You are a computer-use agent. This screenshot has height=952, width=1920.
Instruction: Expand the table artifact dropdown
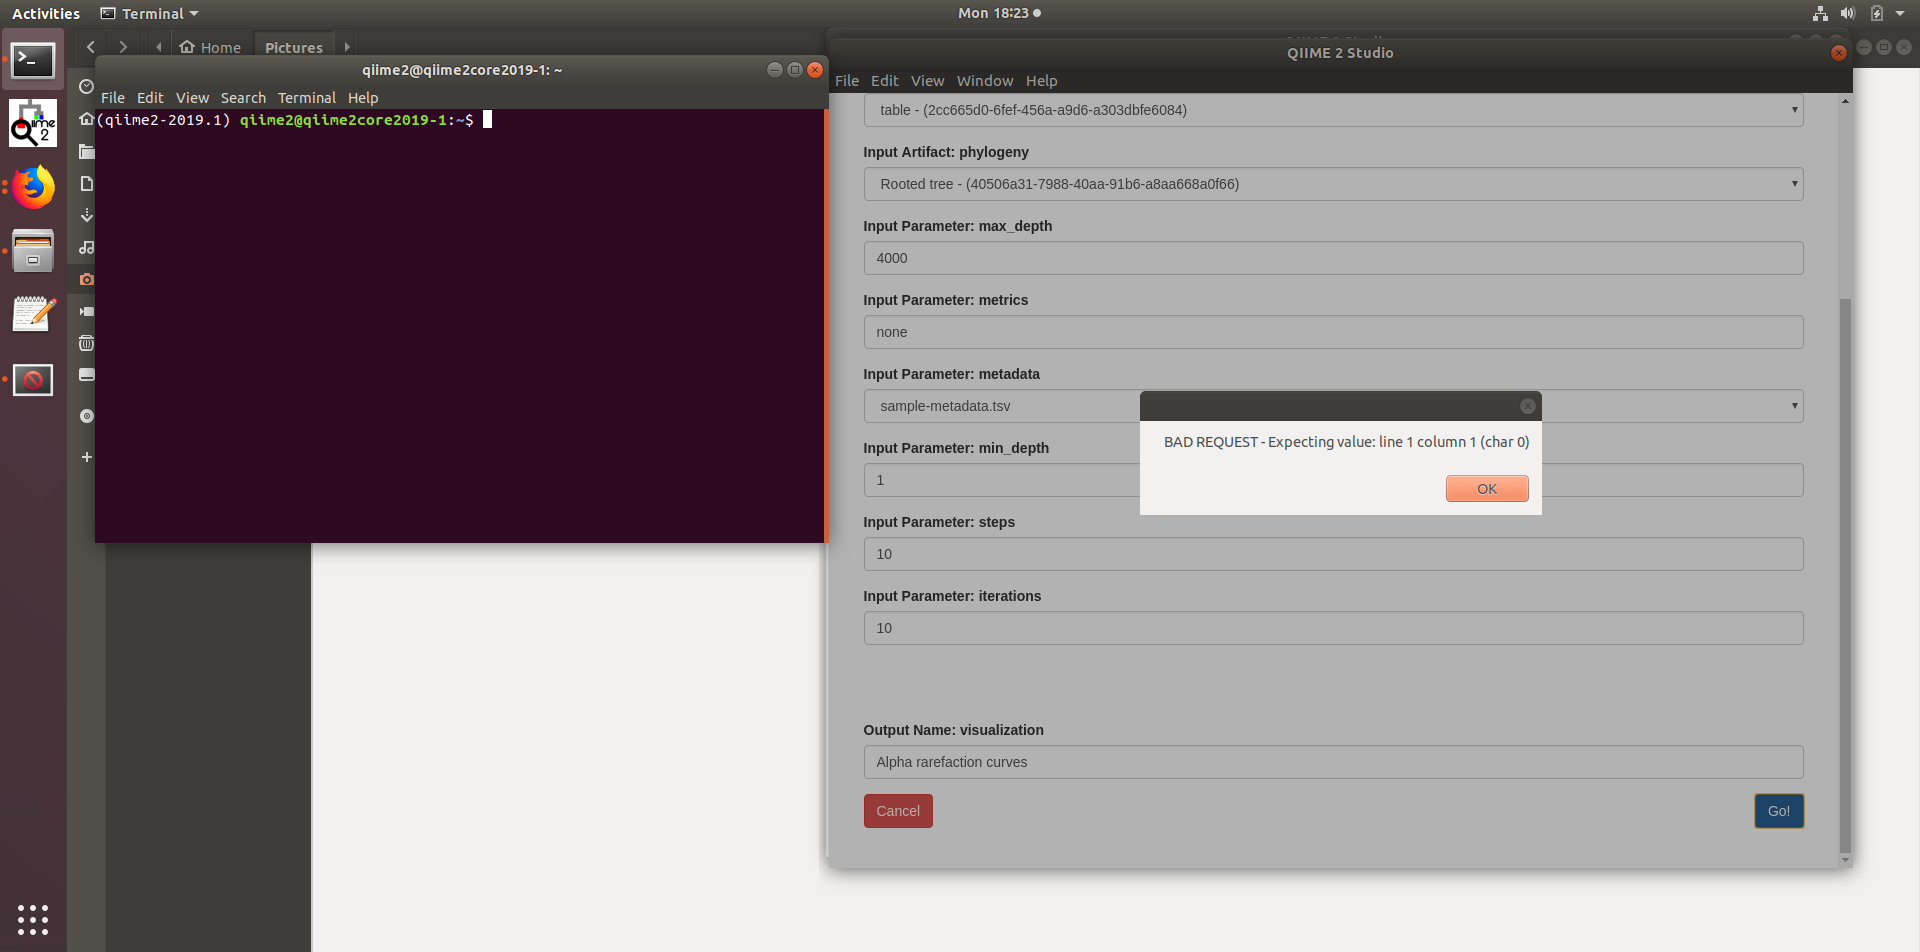[x=1794, y=110]
